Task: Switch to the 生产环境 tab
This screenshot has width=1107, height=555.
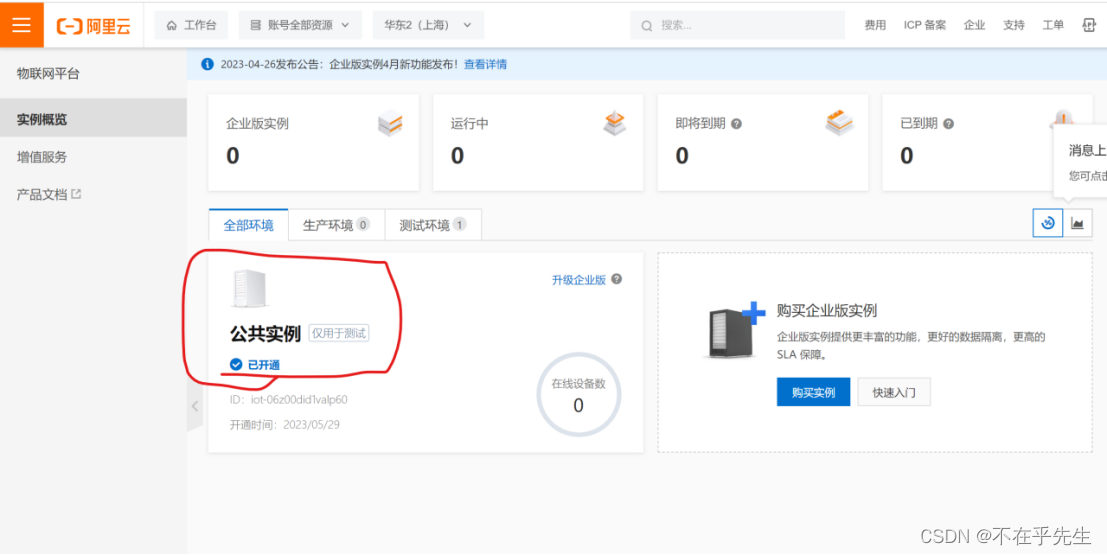Action: click(x=336, y=225)
